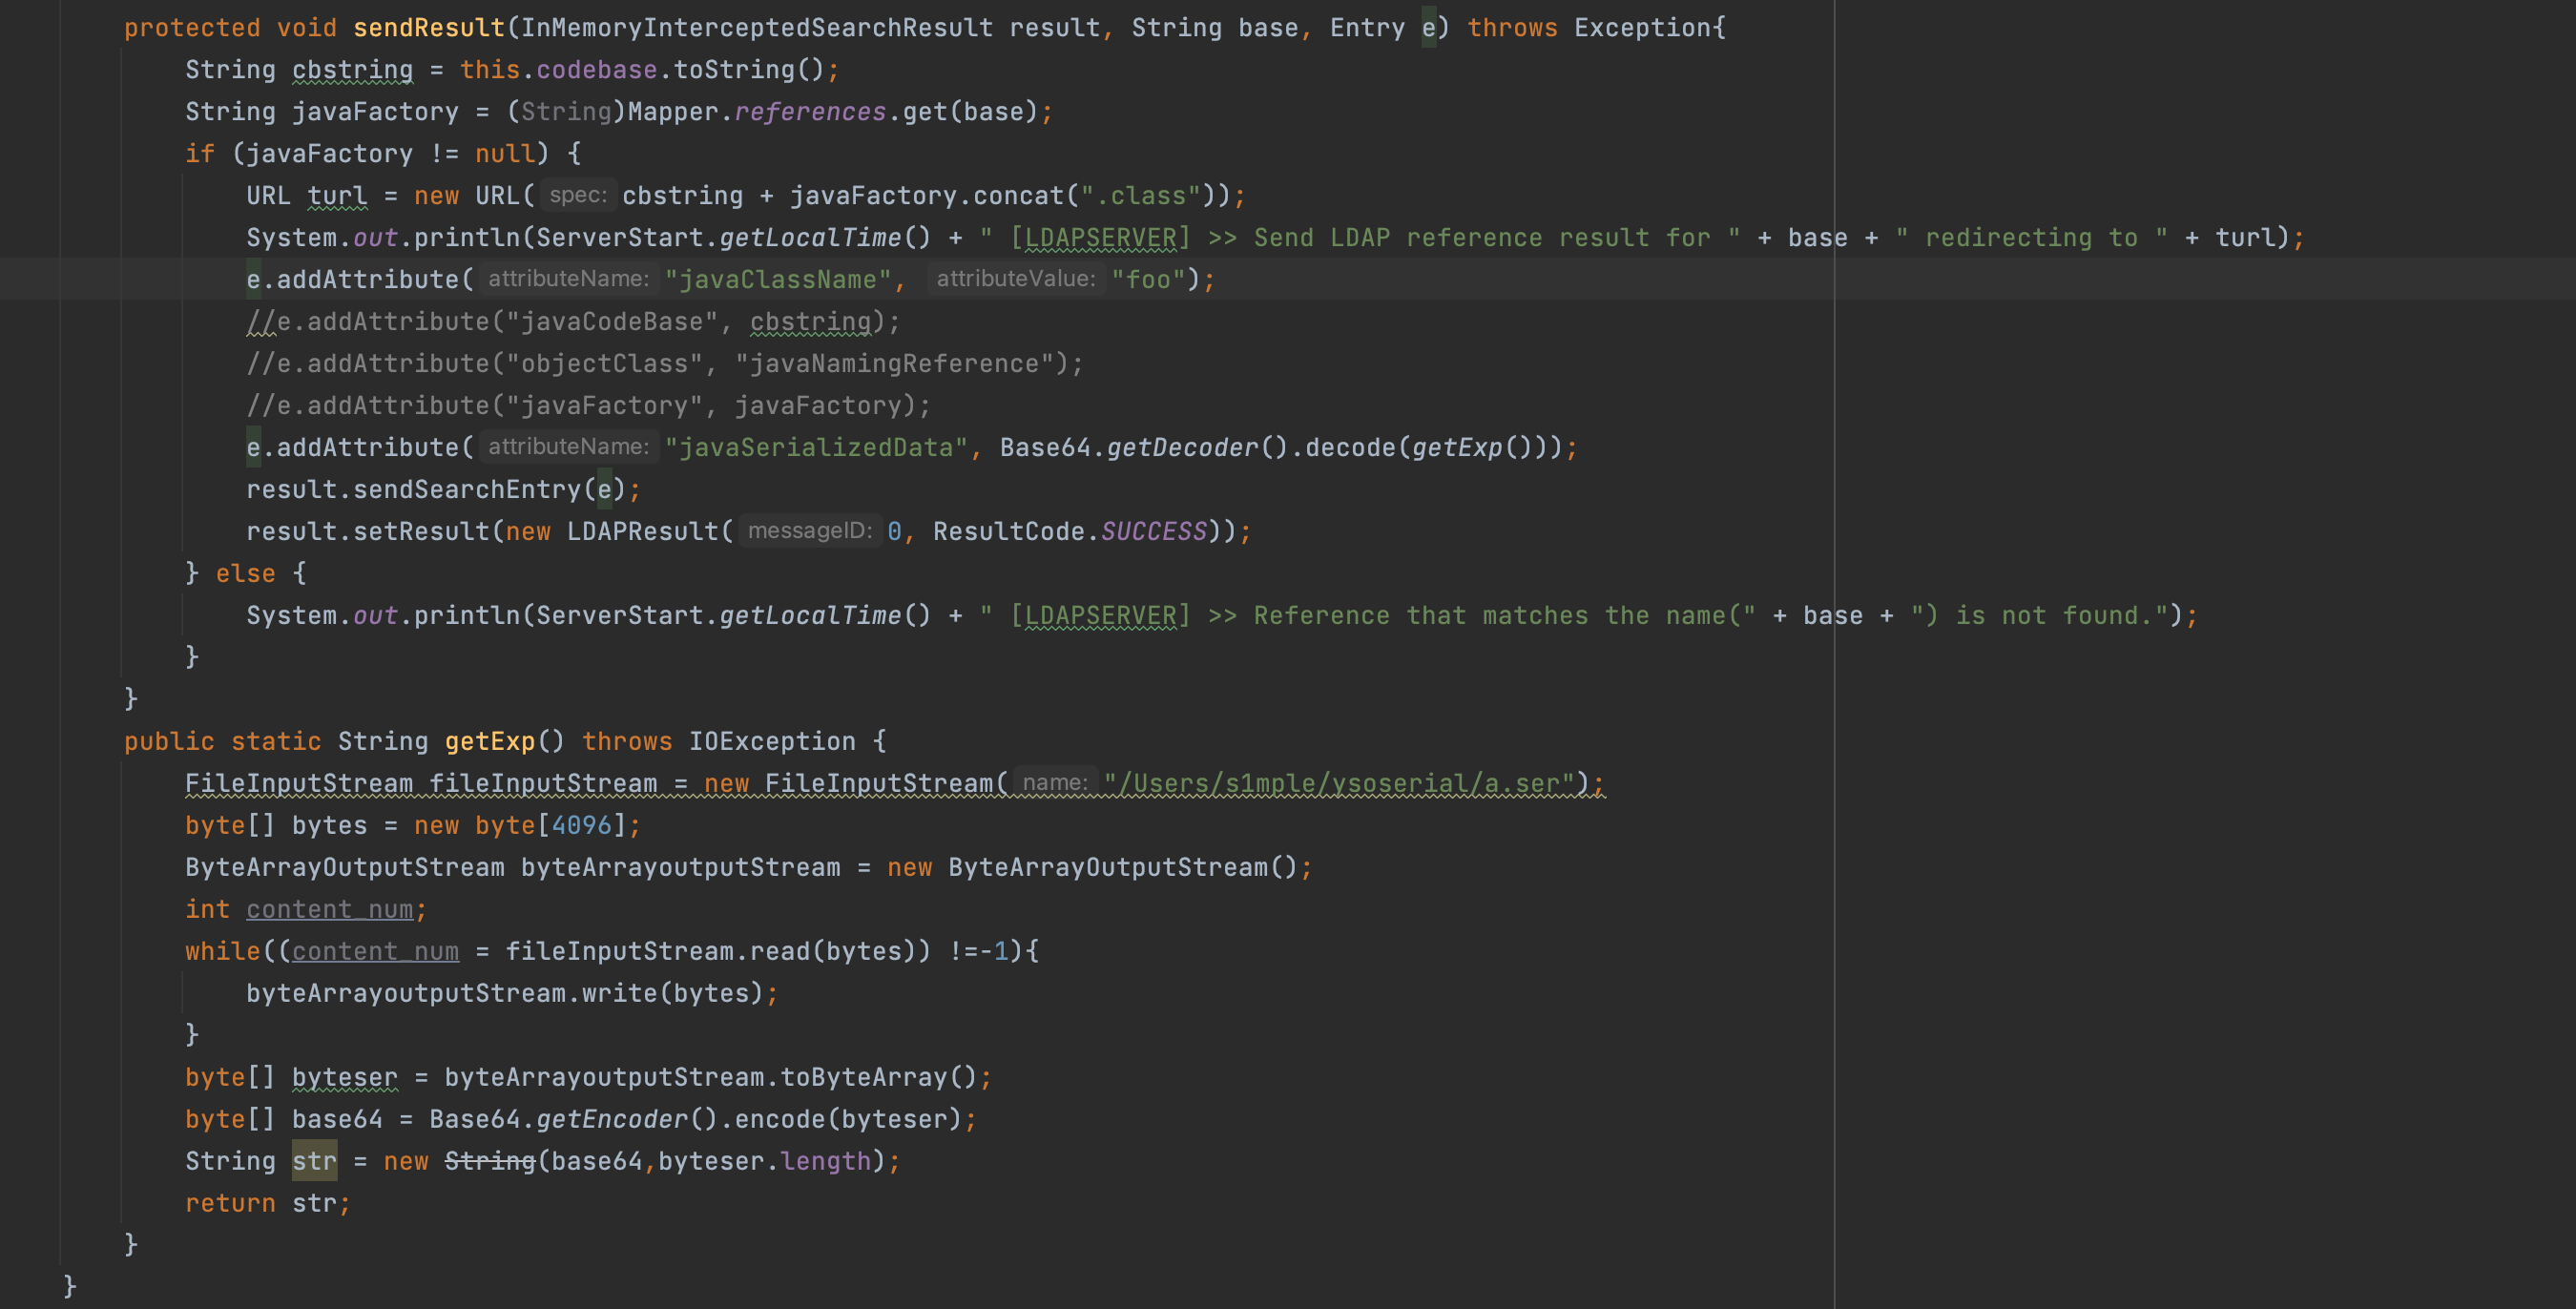This screenshot has height=1309, width=2576.
Task: Click the "foo" attribute value string
Action: click(1148, 280)
